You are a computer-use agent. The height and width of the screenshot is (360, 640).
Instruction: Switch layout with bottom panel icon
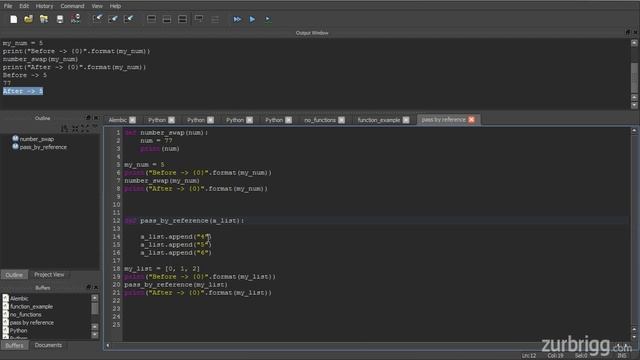167,19
